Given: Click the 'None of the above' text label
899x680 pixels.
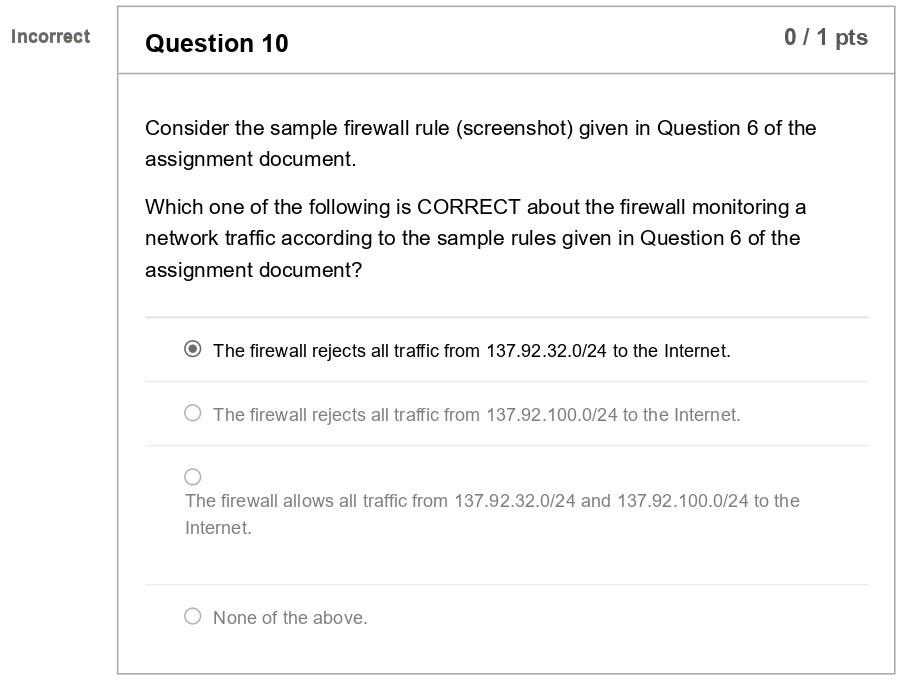Looking at the screenshot, I should [289, 617].
